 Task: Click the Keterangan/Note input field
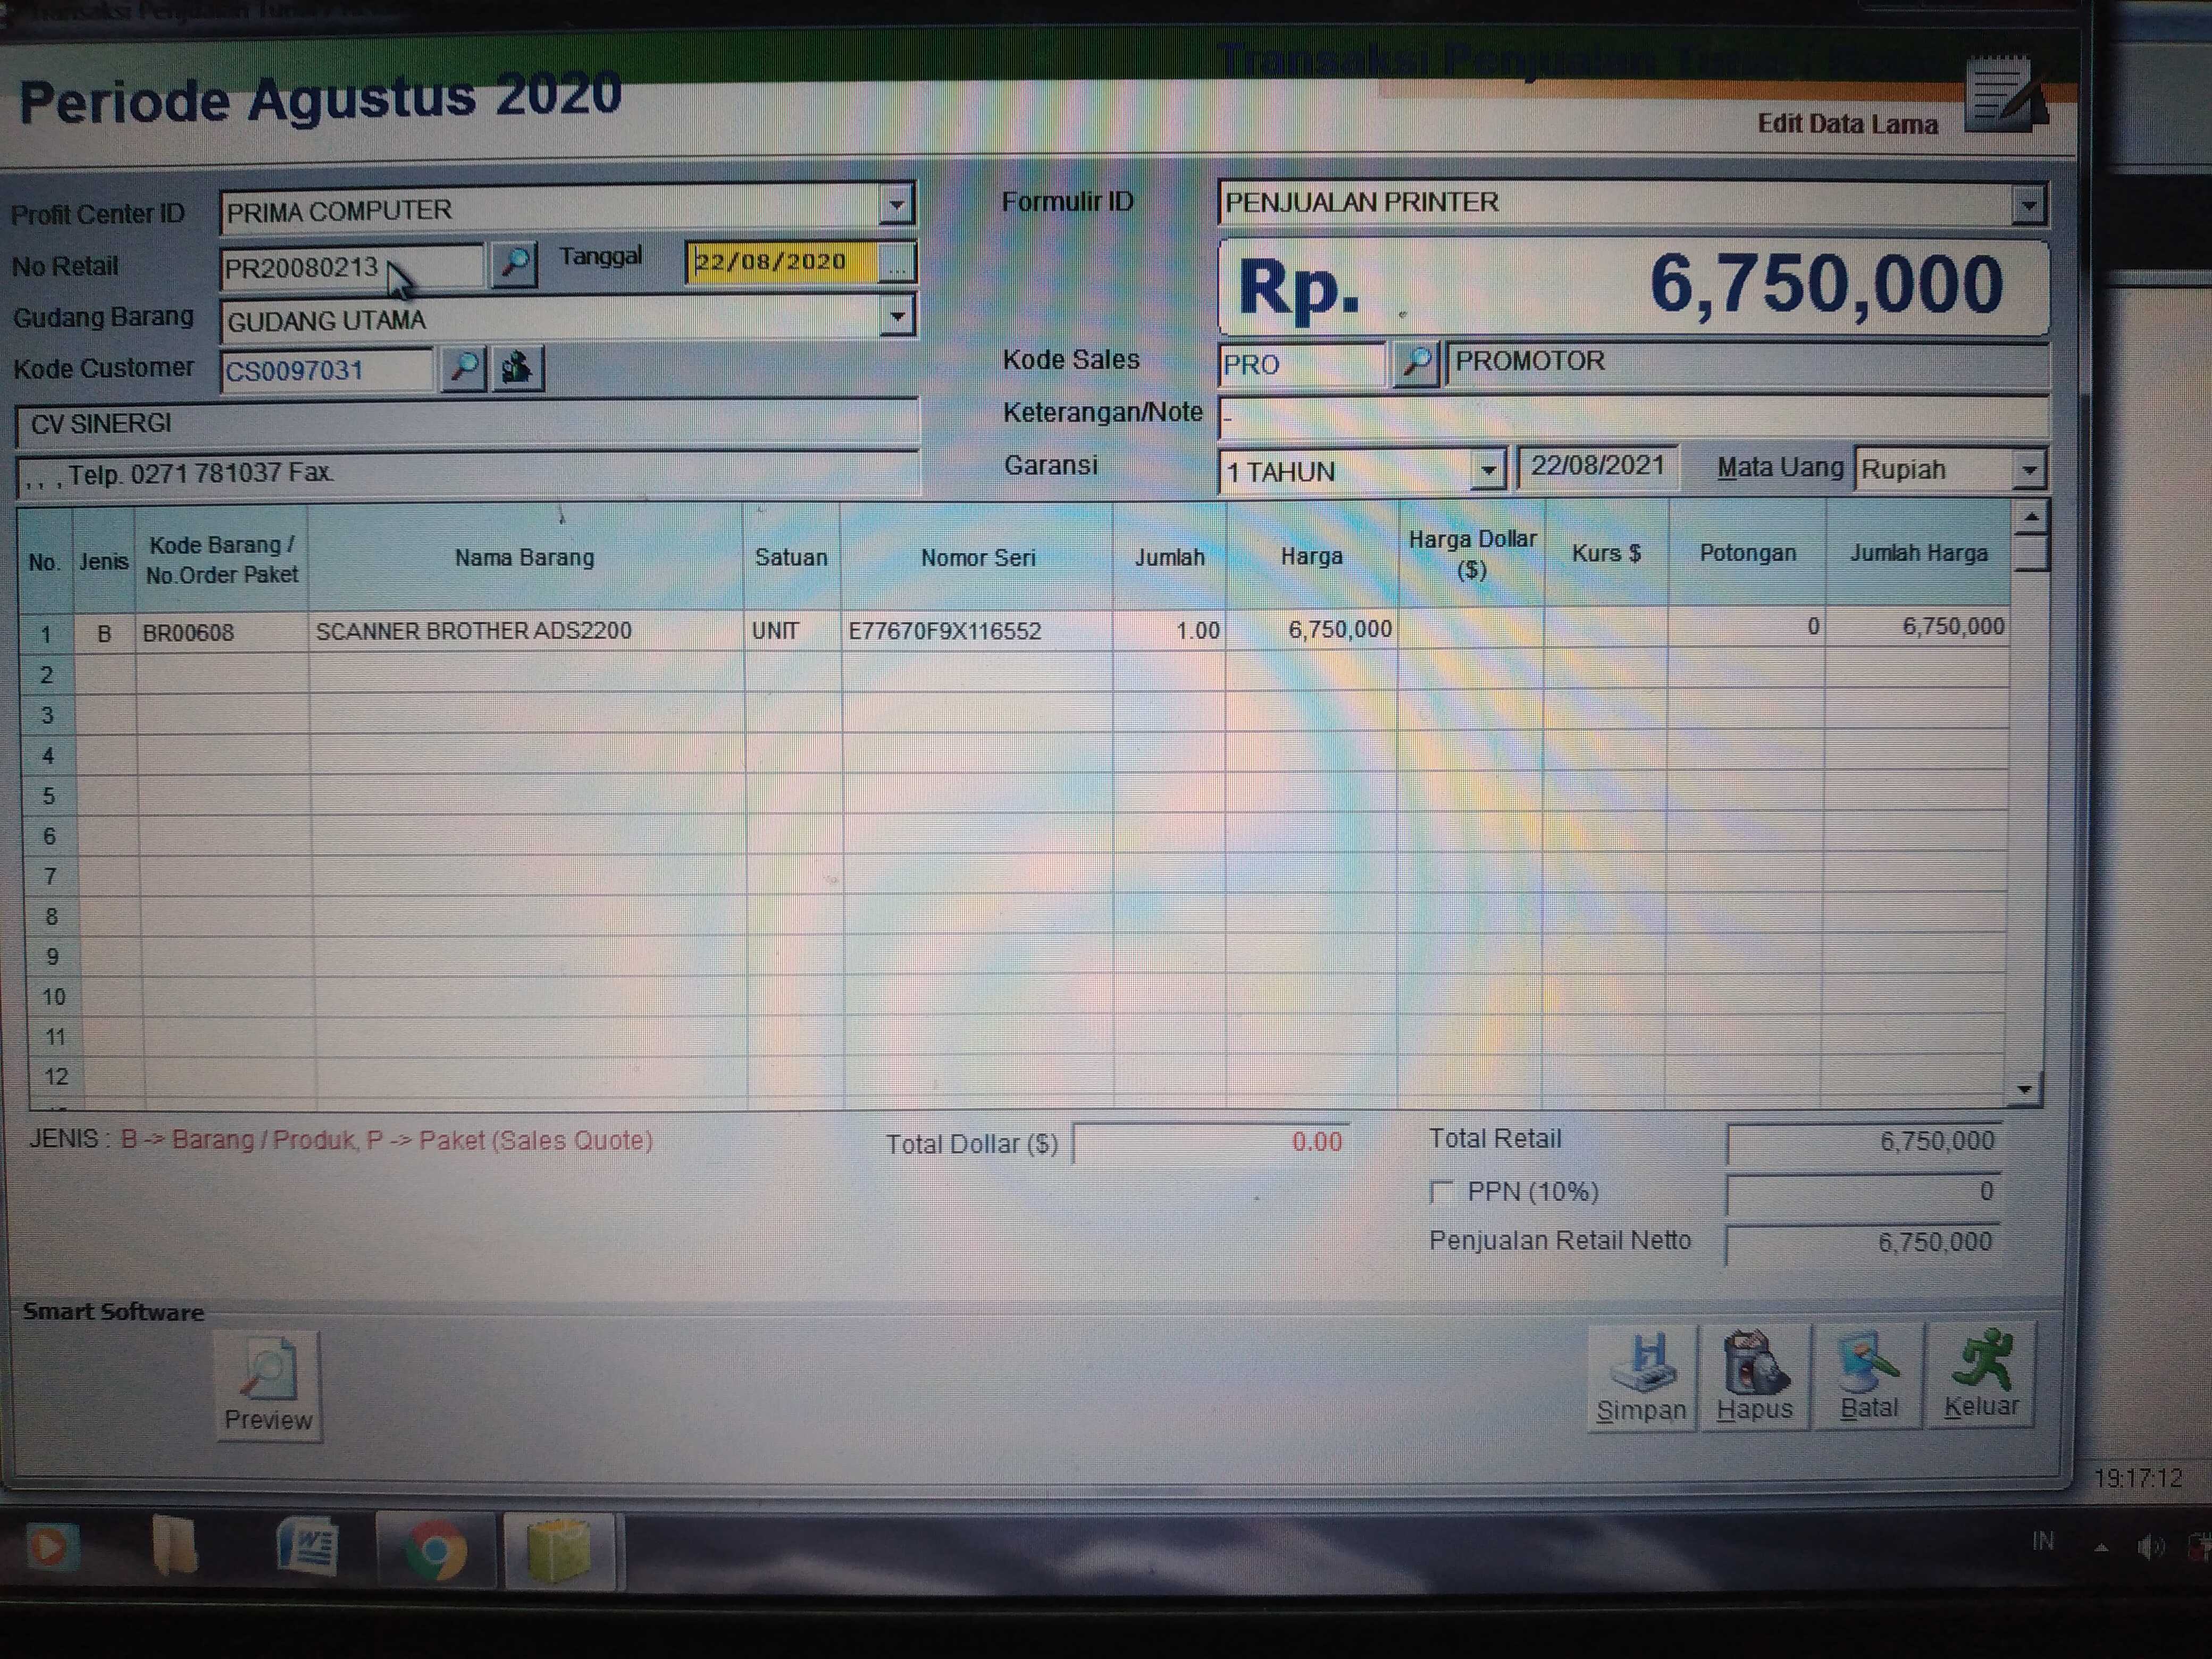point(1630,417)
